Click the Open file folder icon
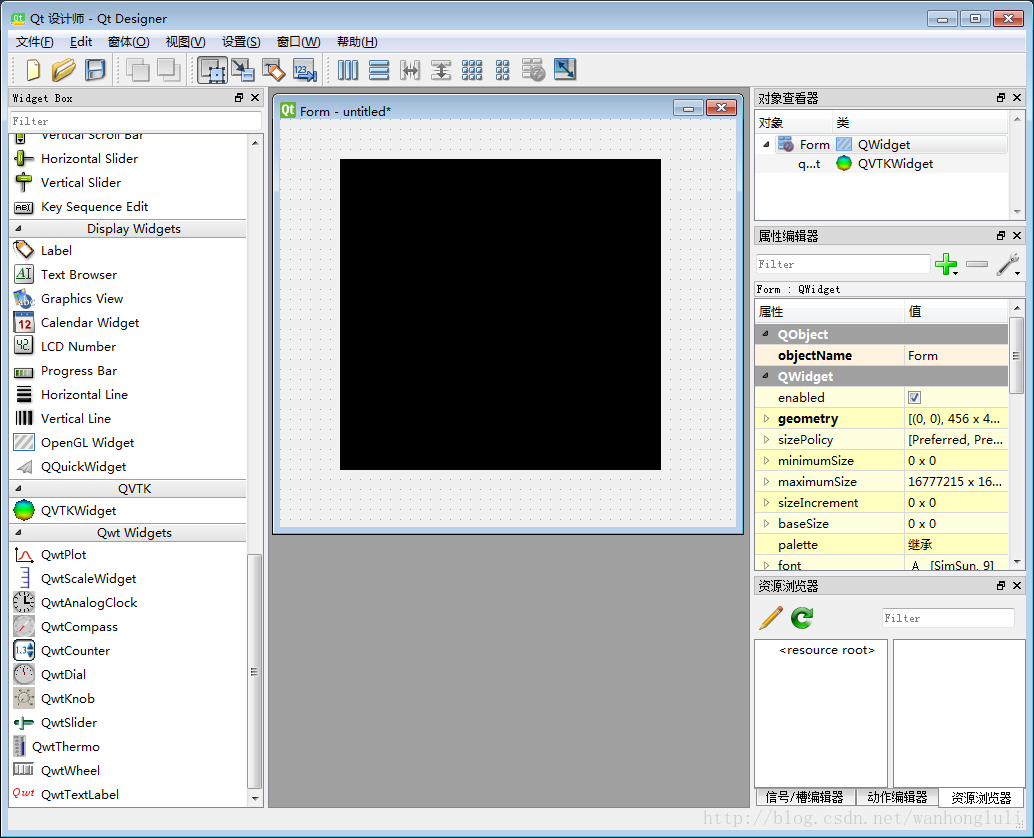 click(x=64, y=70)
